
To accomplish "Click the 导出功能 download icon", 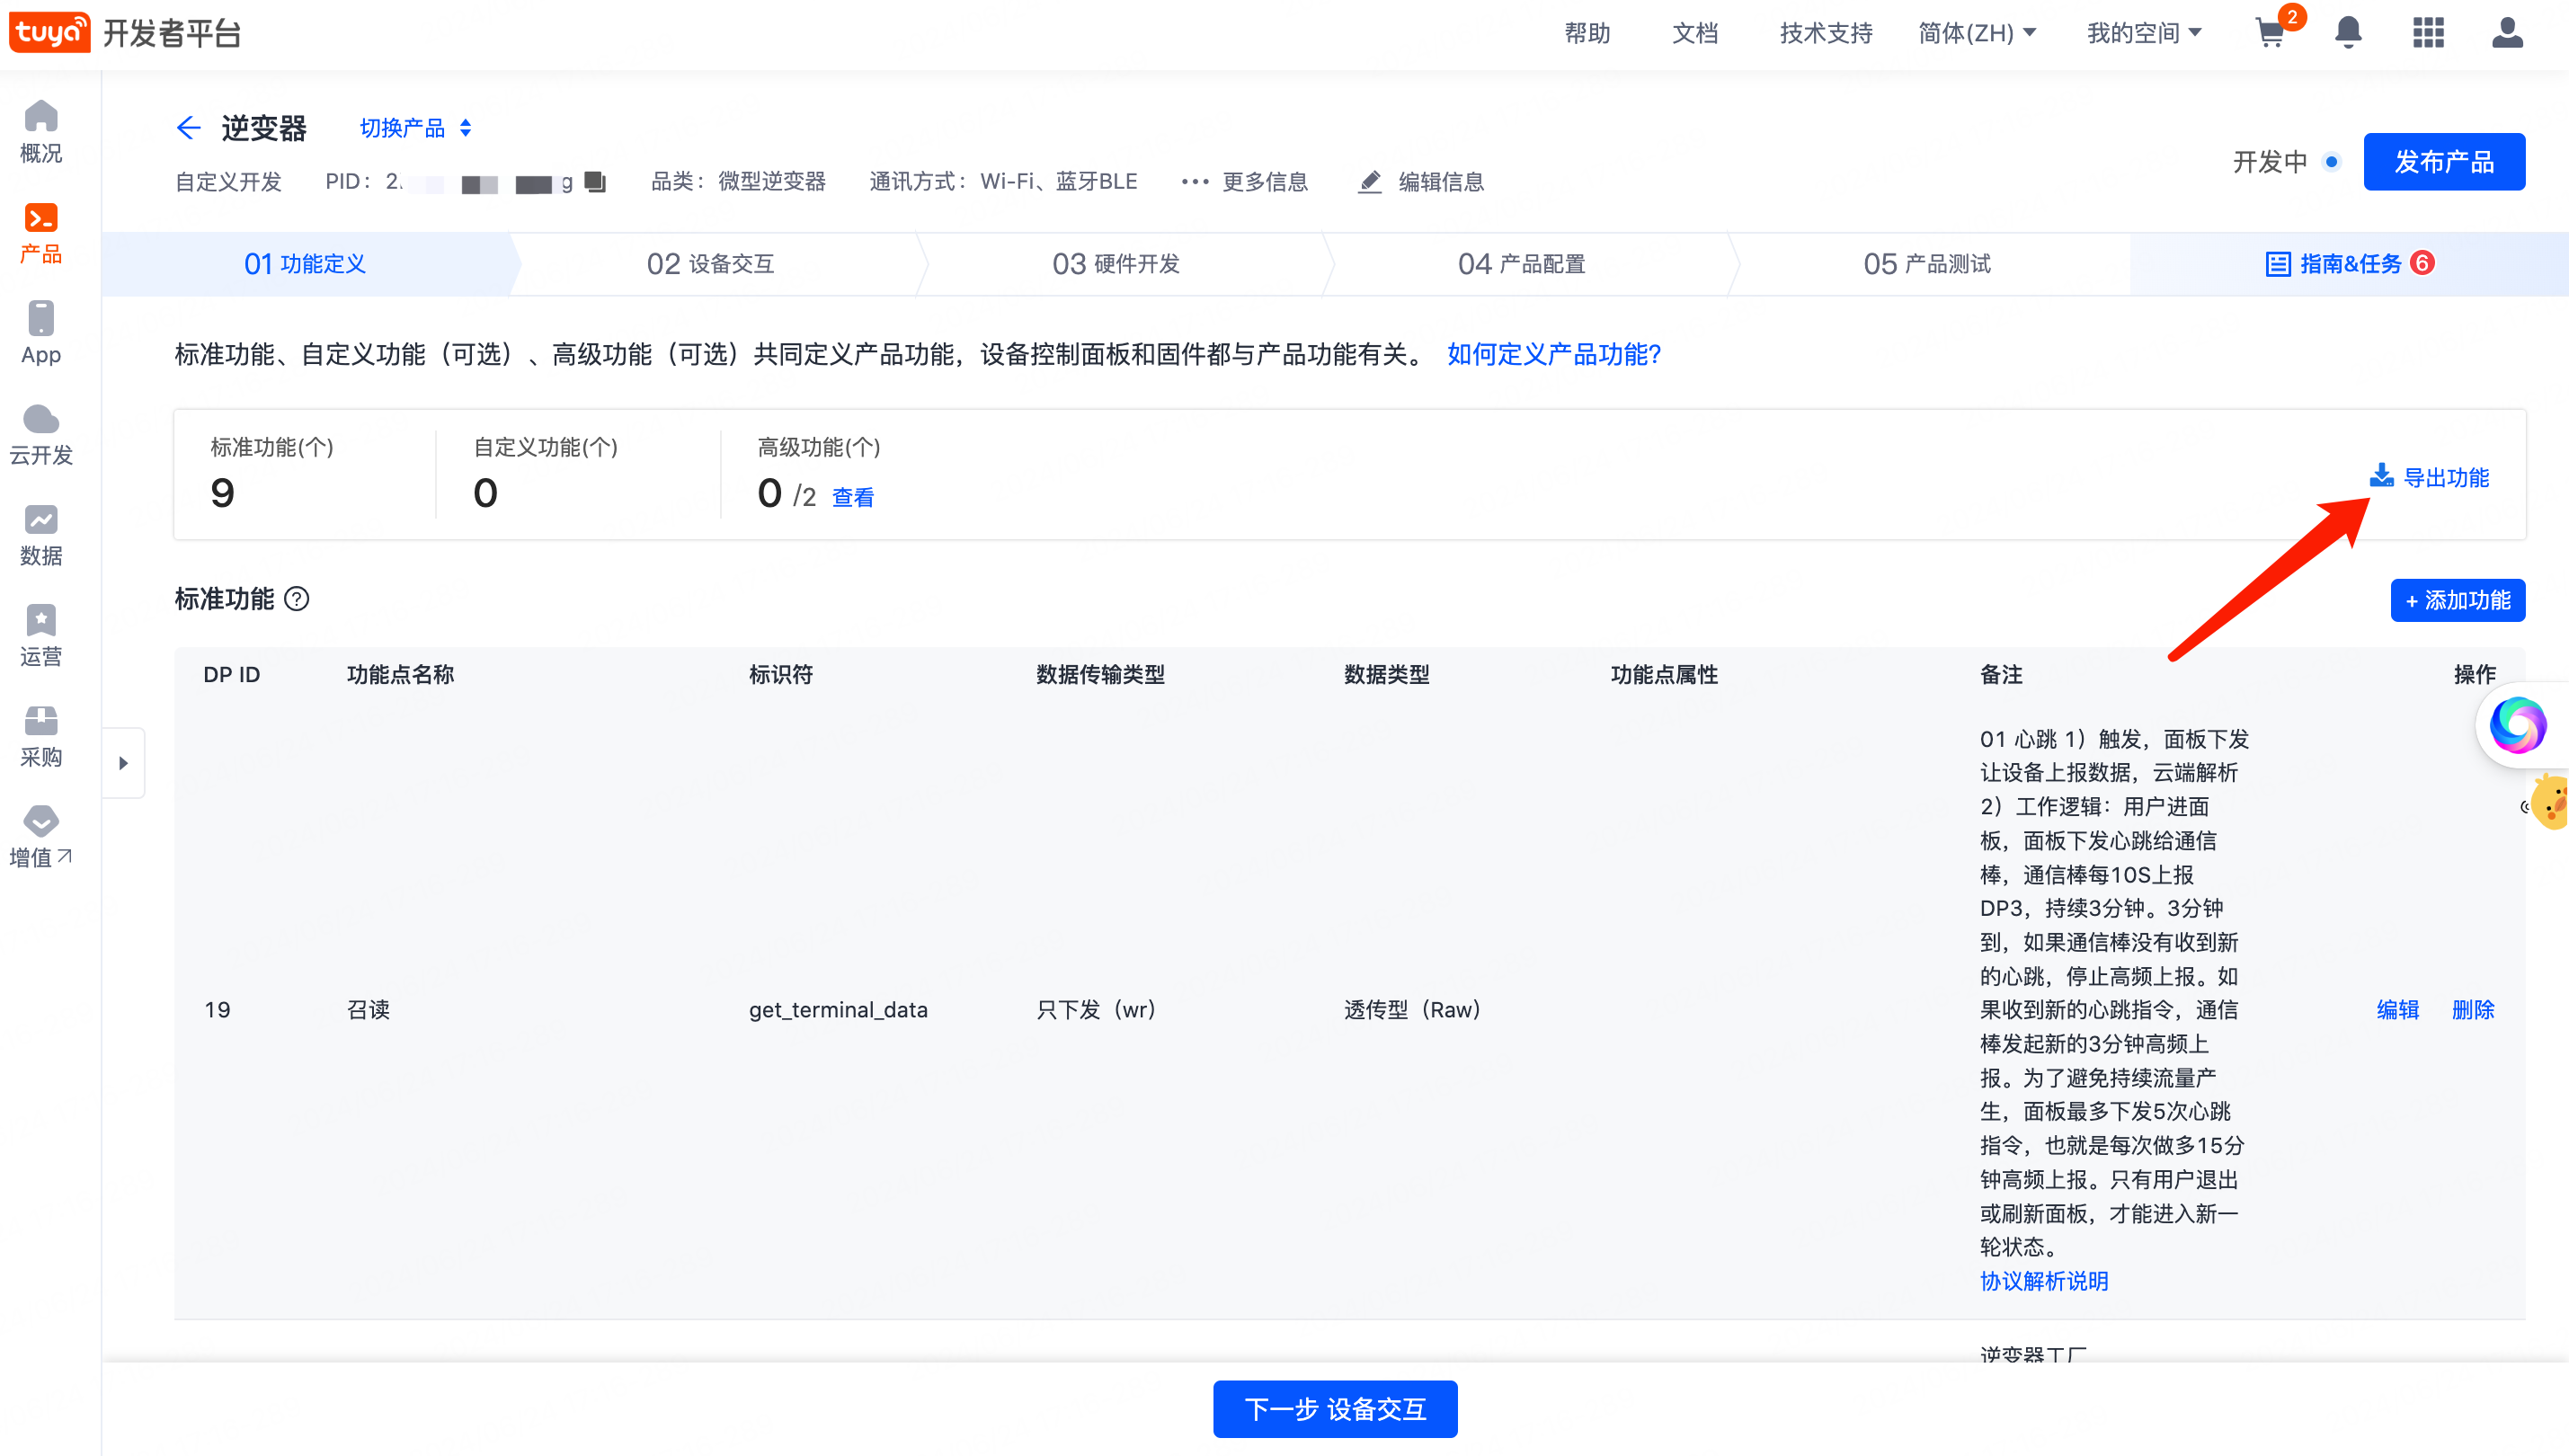I will (x=2382, y=476).
